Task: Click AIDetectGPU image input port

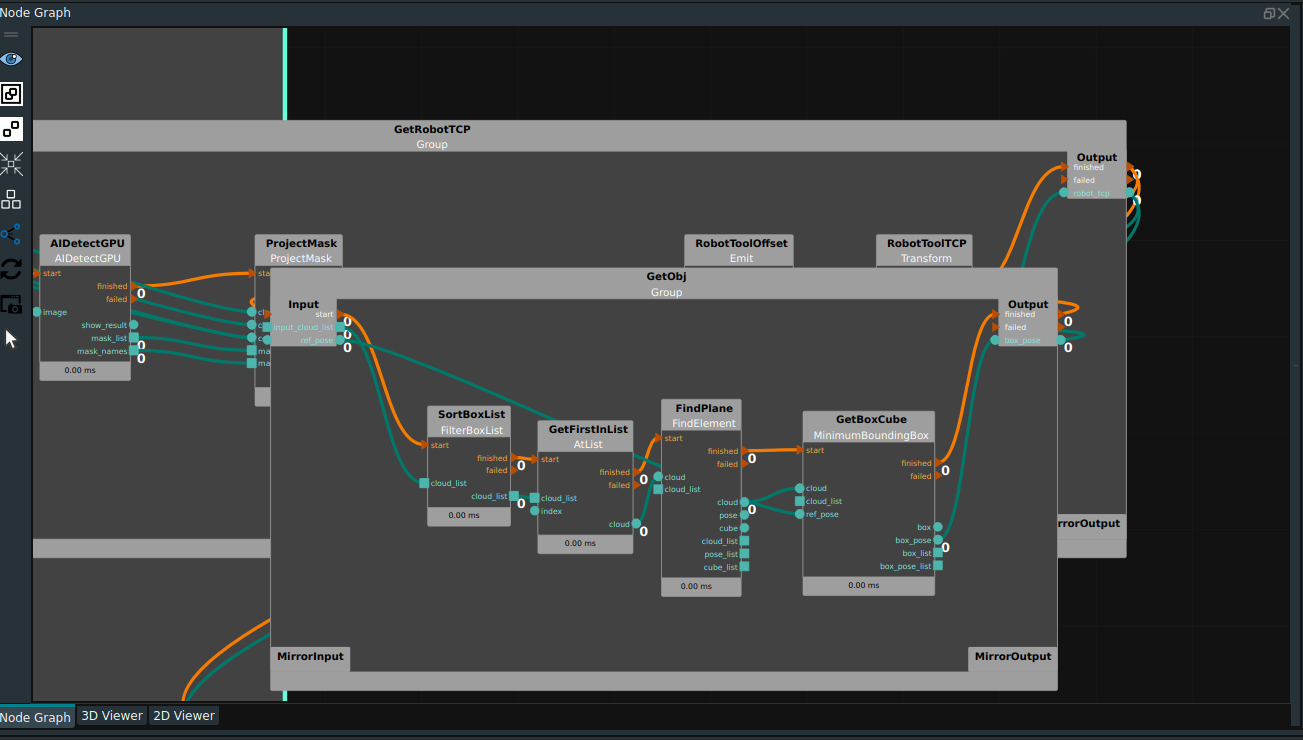Action: pyautogui.click(x=38, y=312)
